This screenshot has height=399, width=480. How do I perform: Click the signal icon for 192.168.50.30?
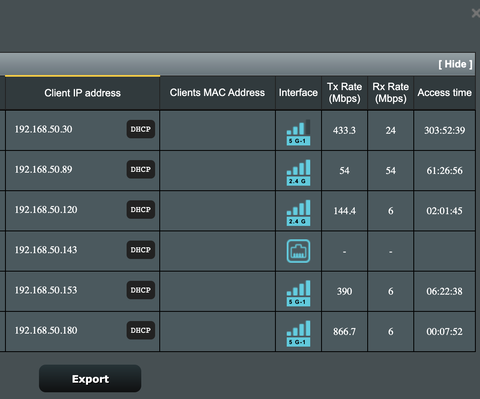pos(298,132)
